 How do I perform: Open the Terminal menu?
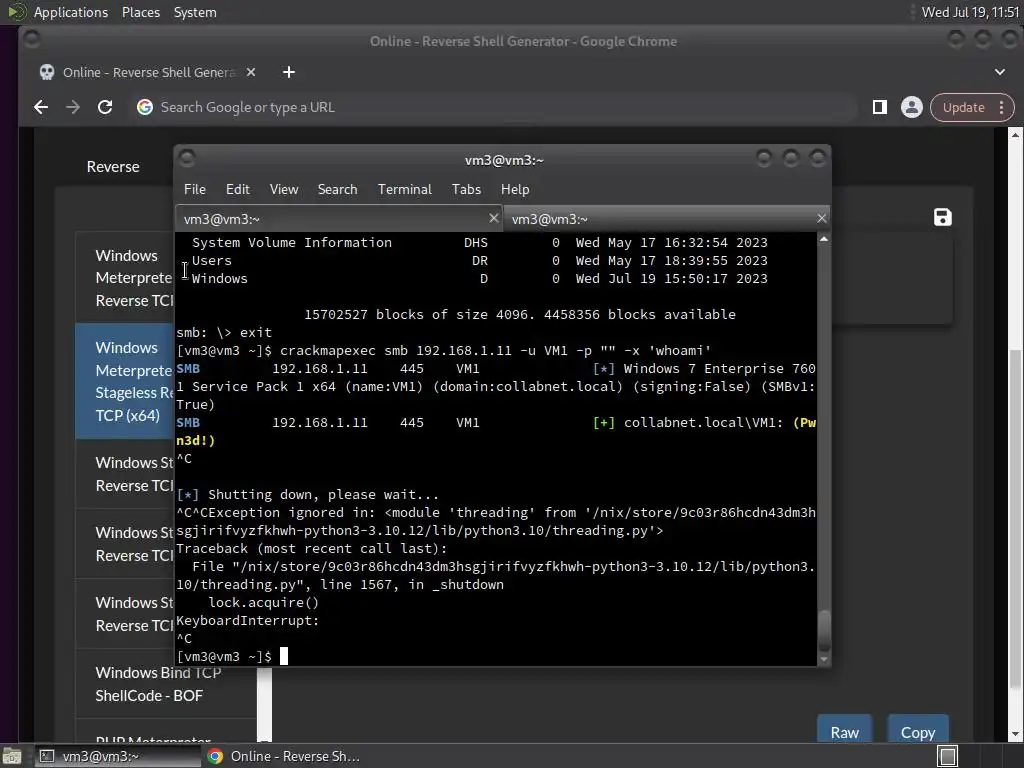pos(404,189)
